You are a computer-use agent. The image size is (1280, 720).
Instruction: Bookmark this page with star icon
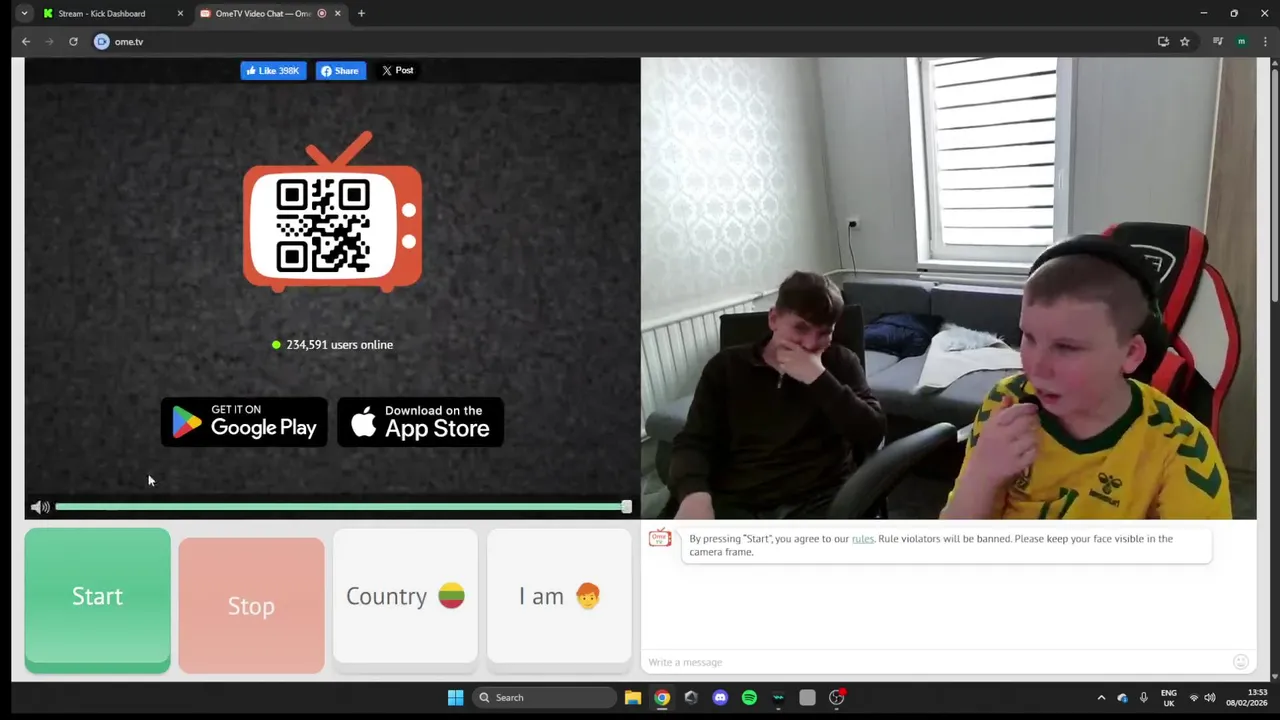1185,41
